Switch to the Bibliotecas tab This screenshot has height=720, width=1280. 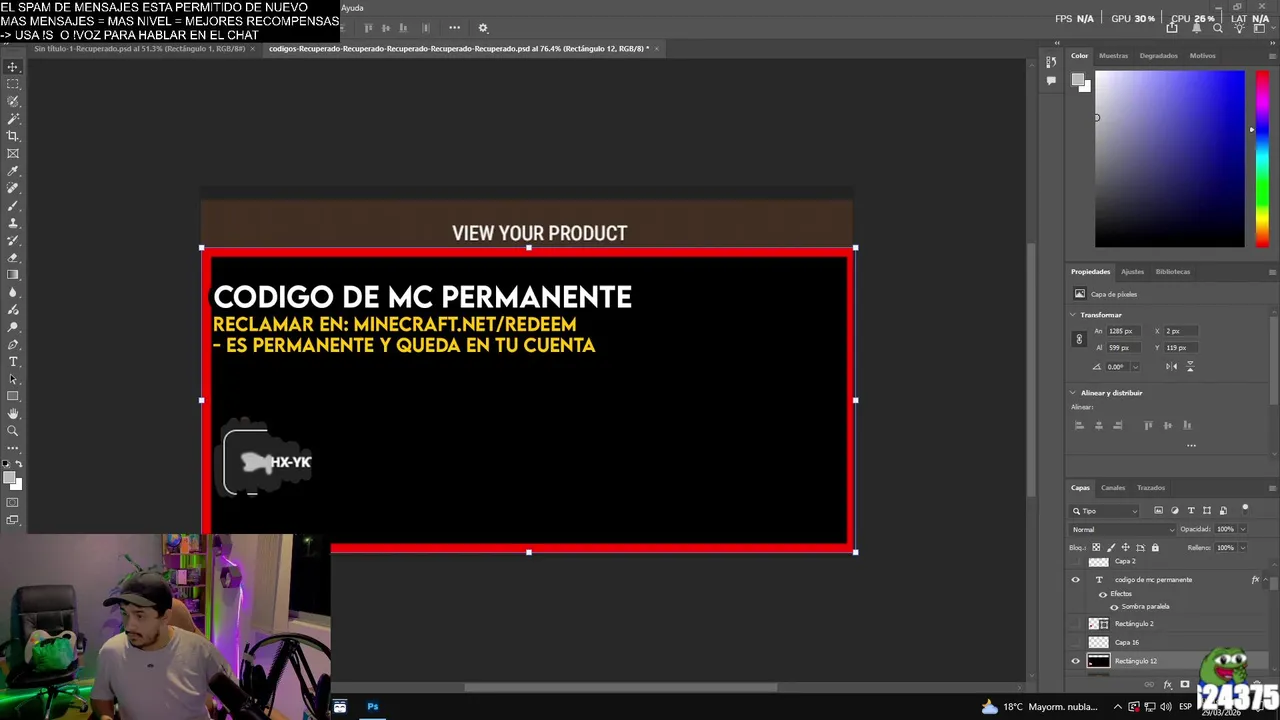1173,272
